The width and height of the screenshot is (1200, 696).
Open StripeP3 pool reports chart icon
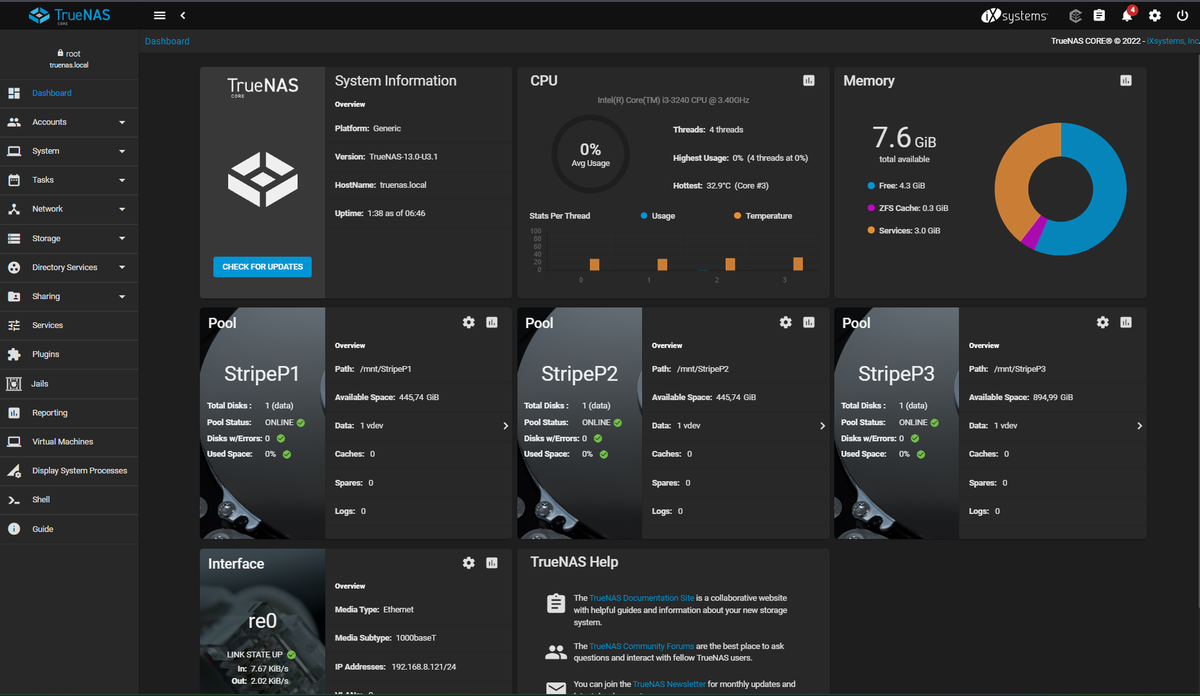click(x=1126, y=322)
